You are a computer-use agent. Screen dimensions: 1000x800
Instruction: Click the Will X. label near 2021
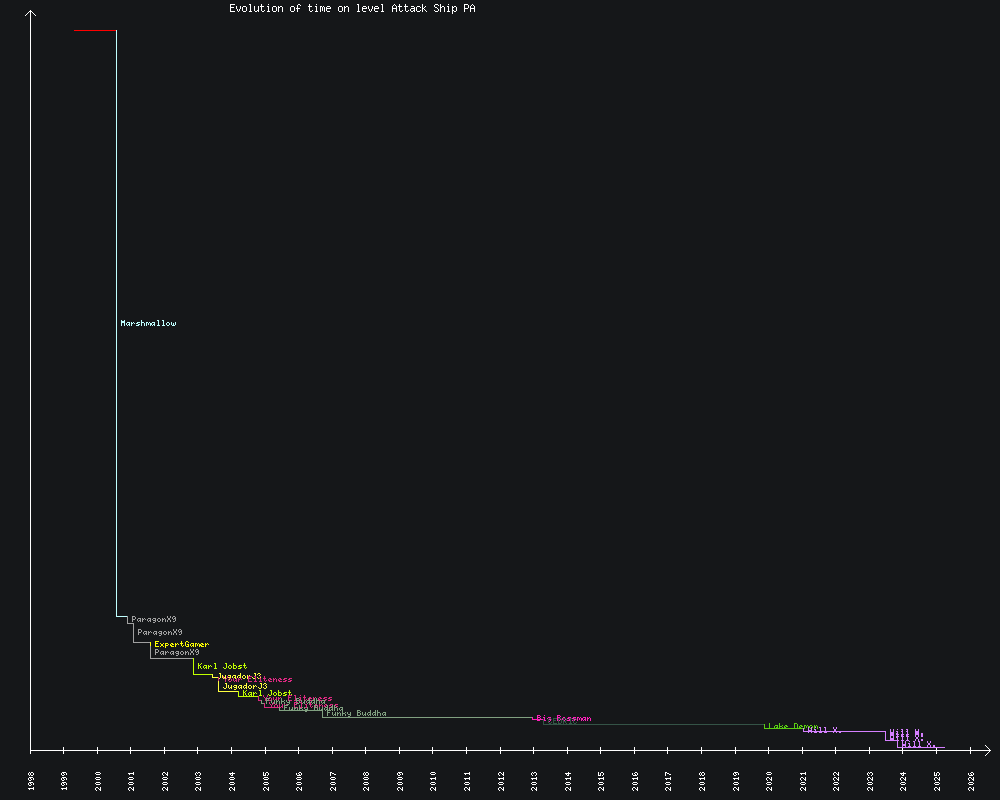click(825, 730)
